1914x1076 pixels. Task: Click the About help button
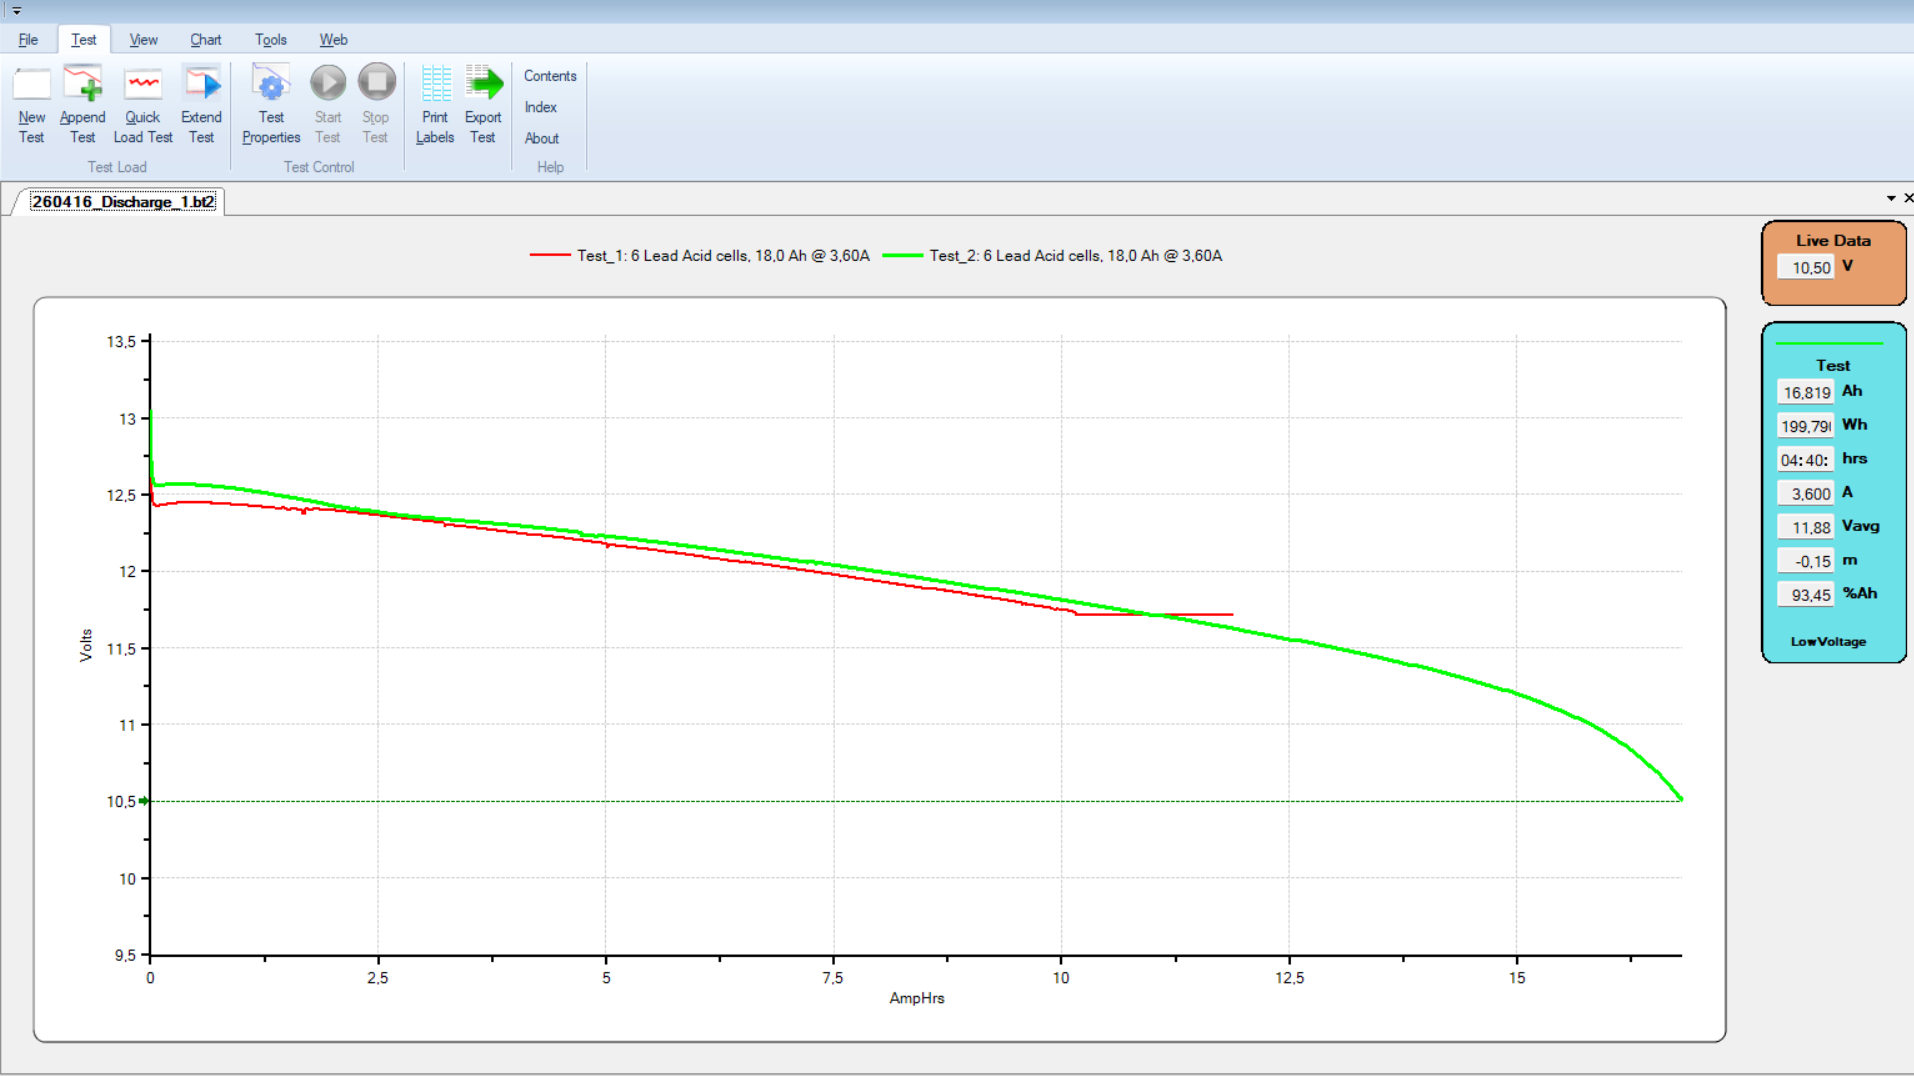541,138
